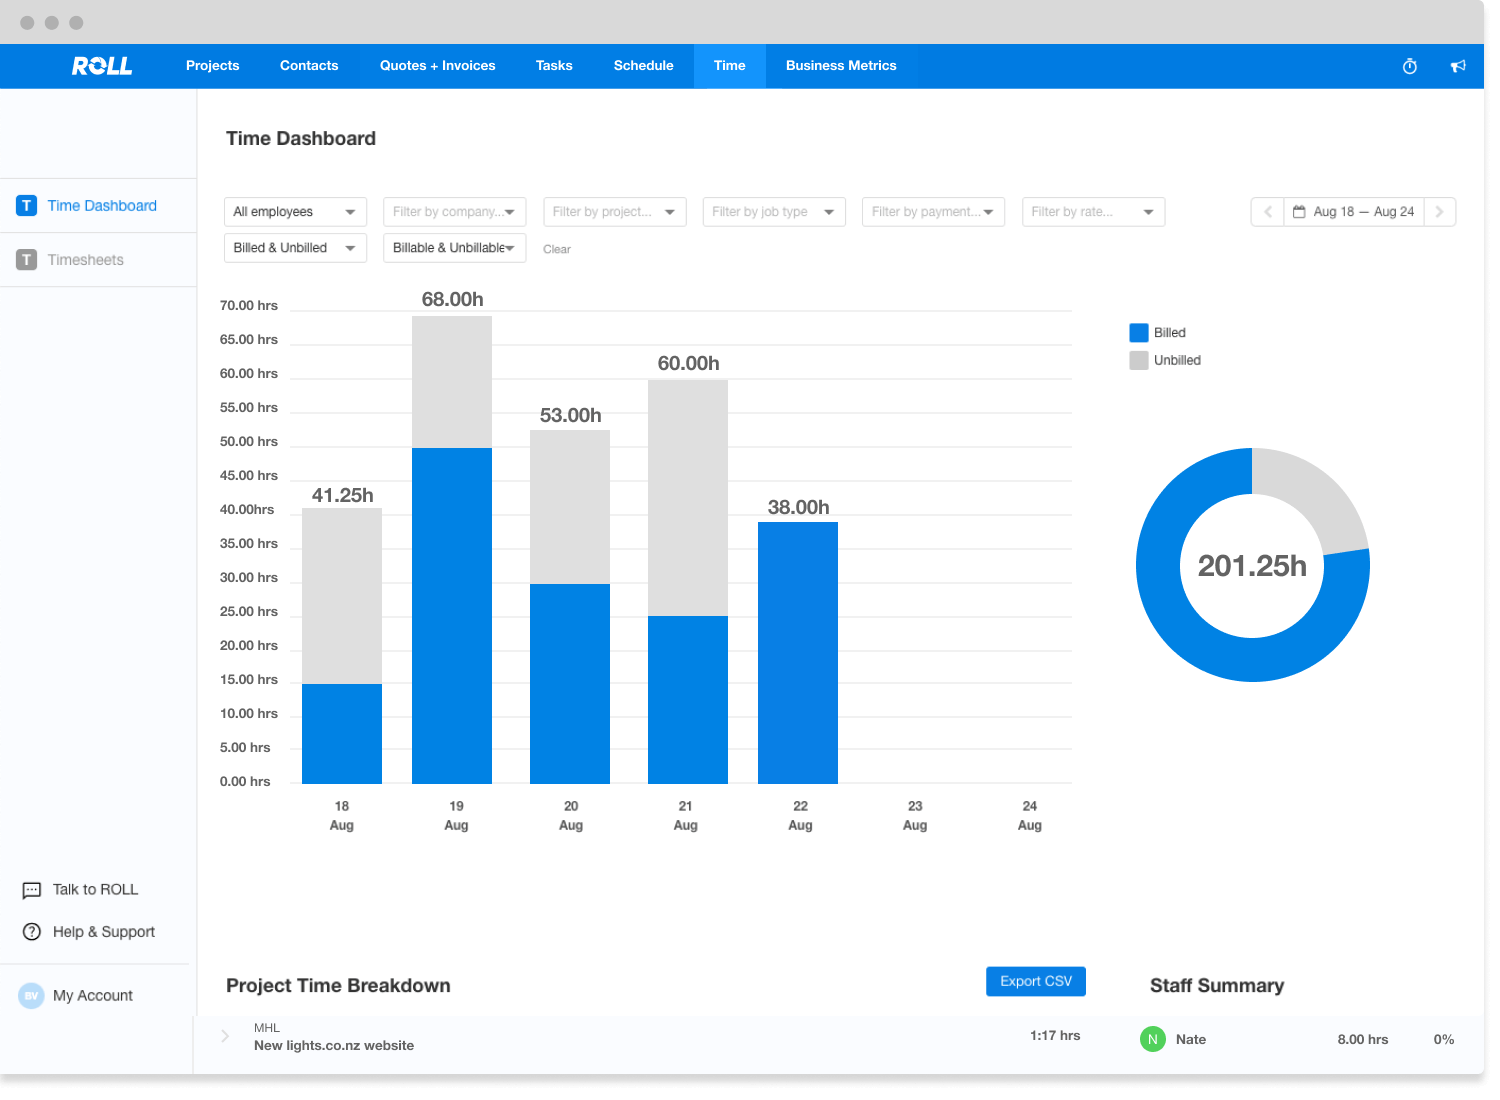1500x1100 pixels.
Task: Switch to the Quotes + Invoices tab
Action: 437,66
